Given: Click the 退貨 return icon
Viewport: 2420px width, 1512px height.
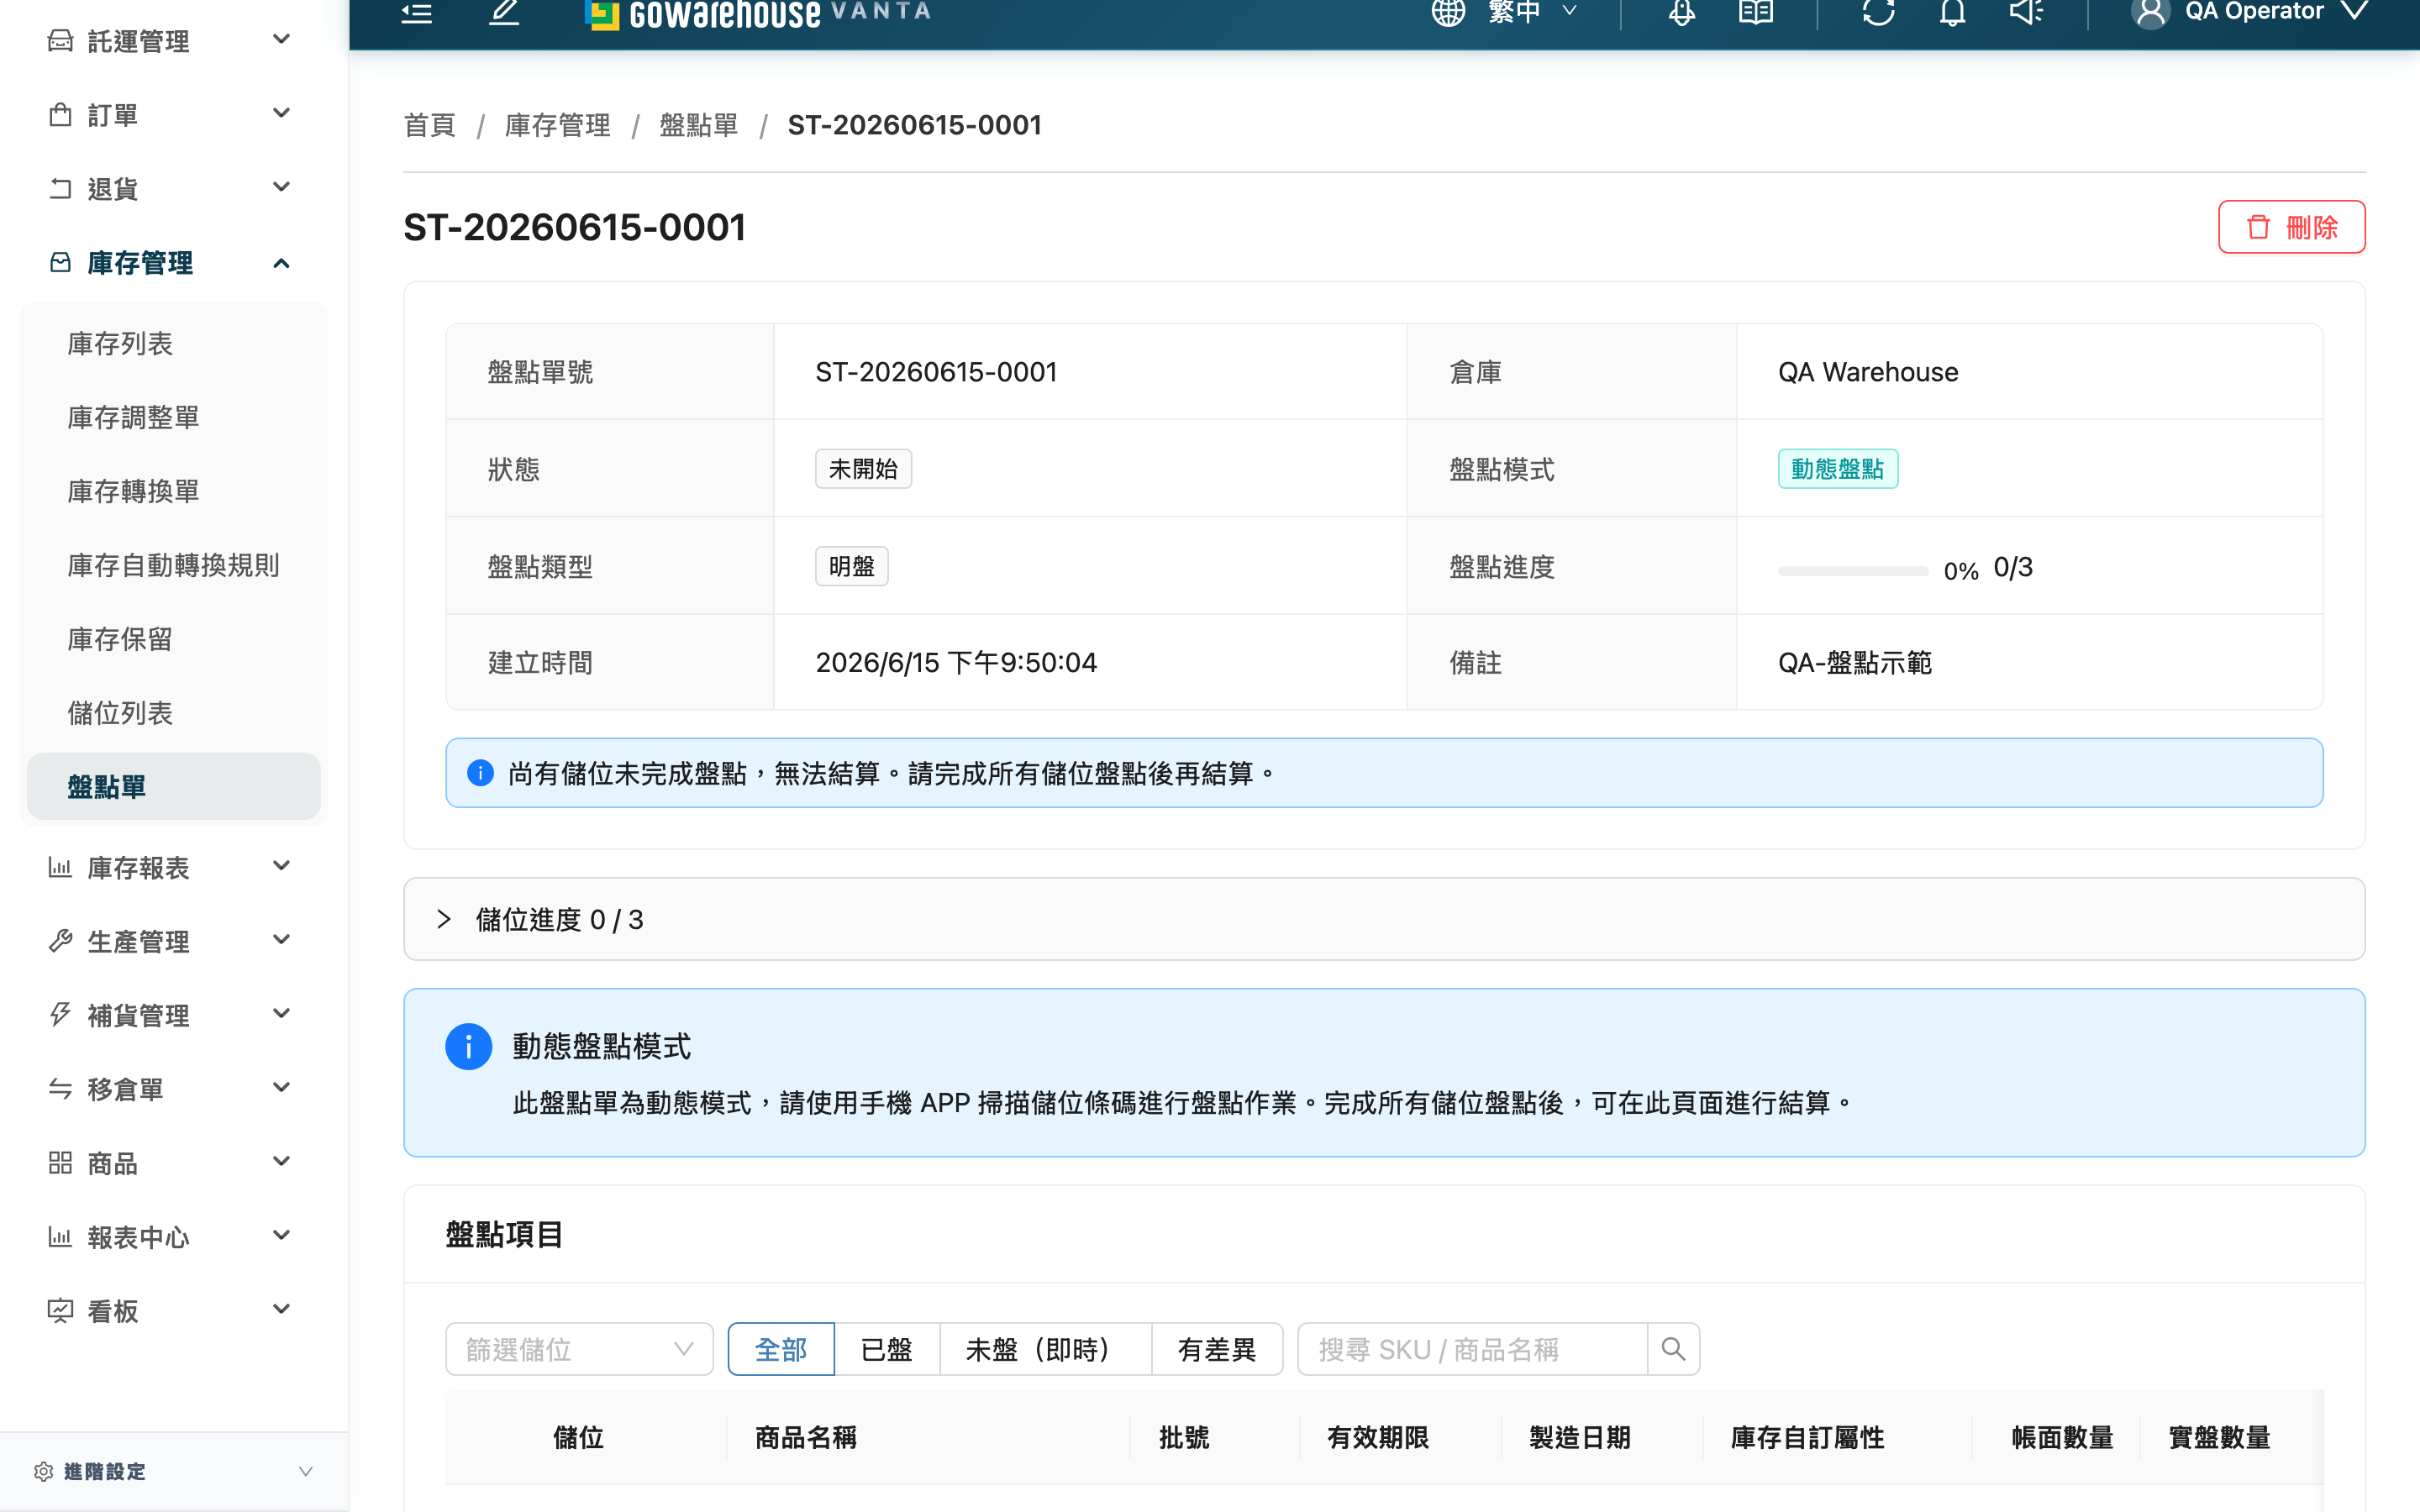Looking at the screenshot, I should pyautogui.click(x=60, y=189).
